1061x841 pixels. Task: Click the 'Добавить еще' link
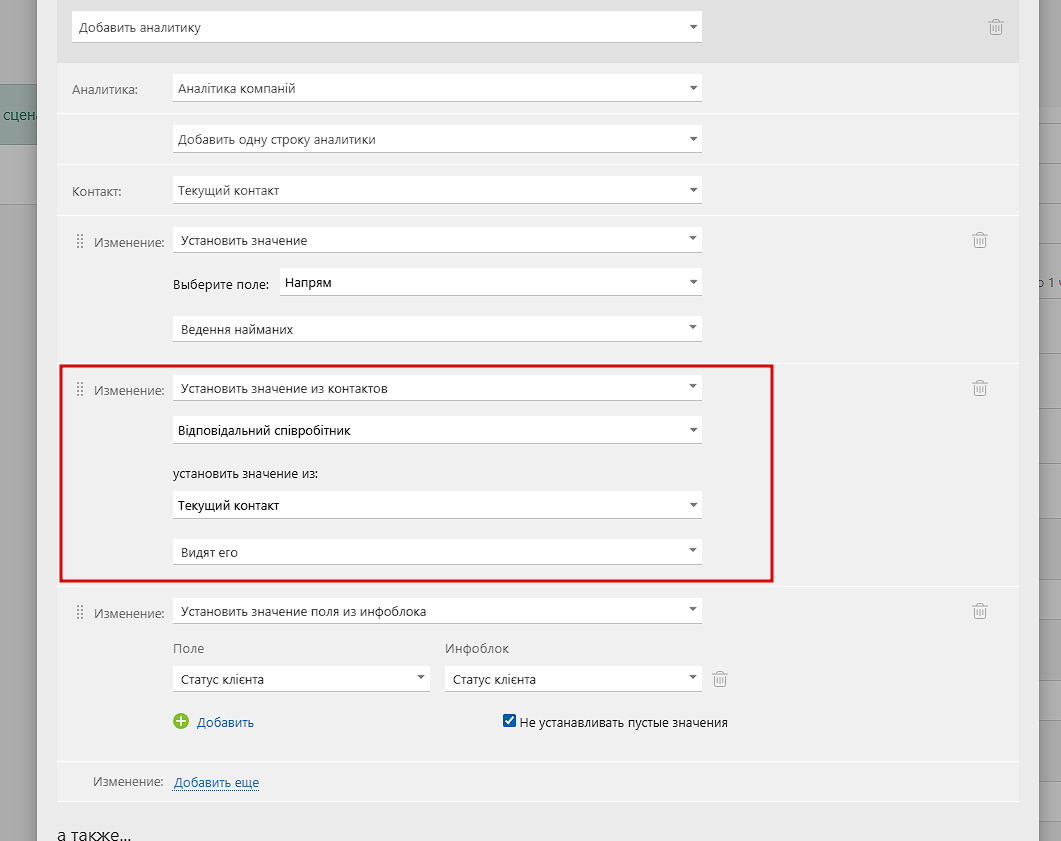pyautogui.click(x=217, y=782)
